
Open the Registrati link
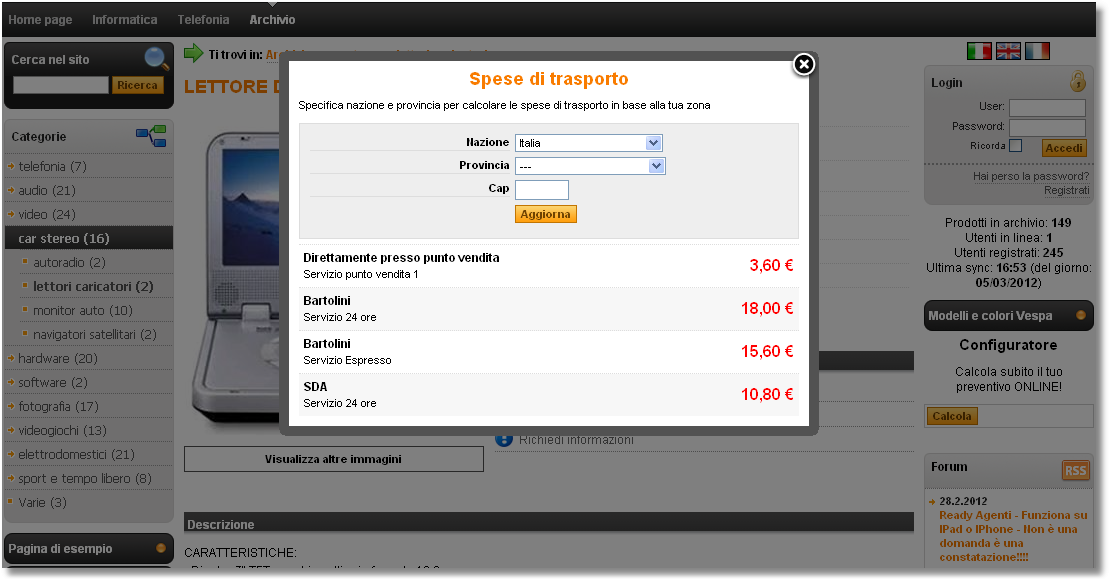[1066, 190]
